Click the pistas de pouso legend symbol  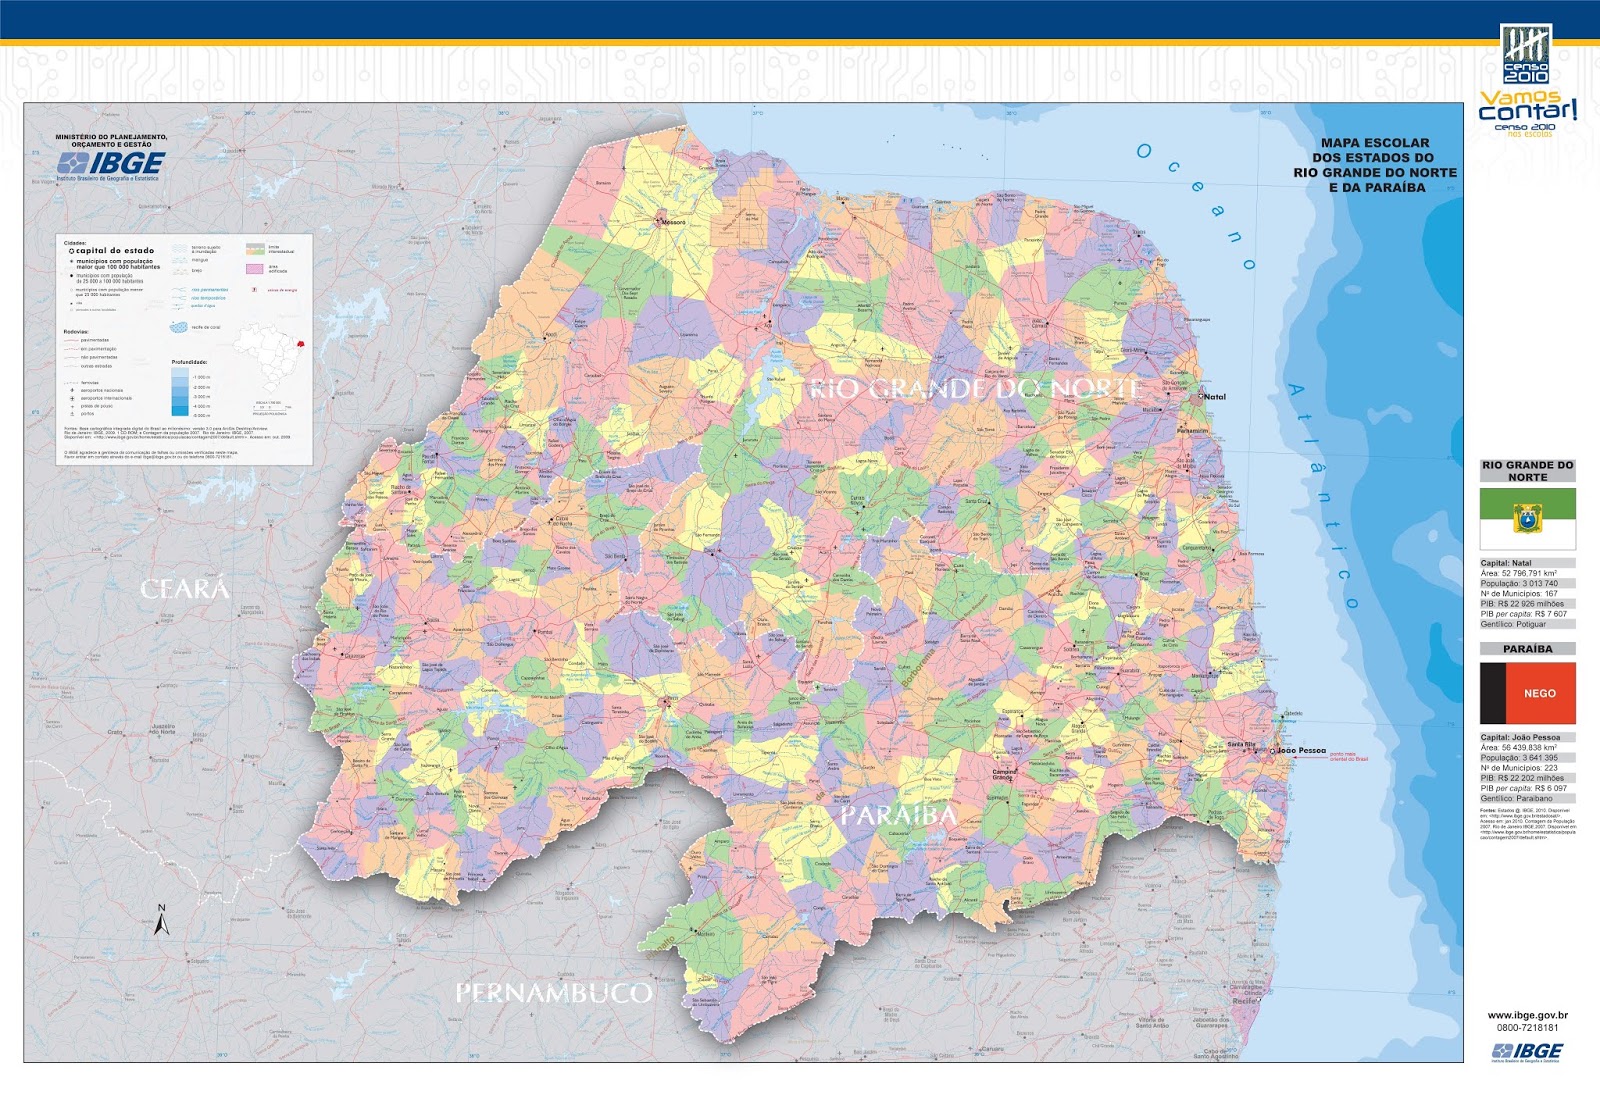[71, 406]
